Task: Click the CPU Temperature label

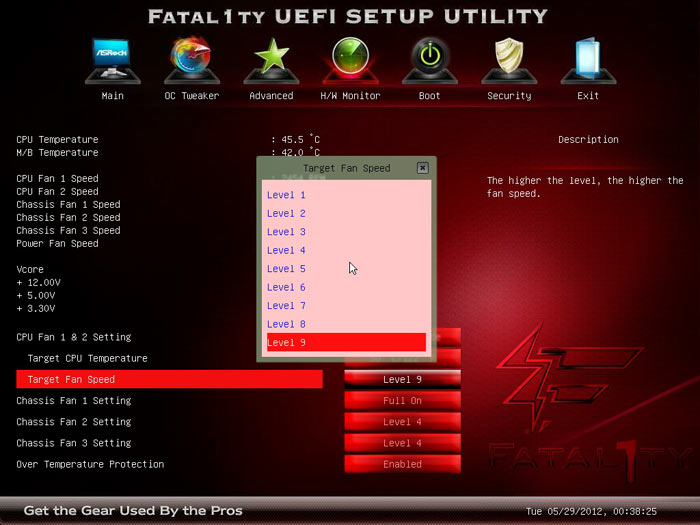Action: coord(57,139)
